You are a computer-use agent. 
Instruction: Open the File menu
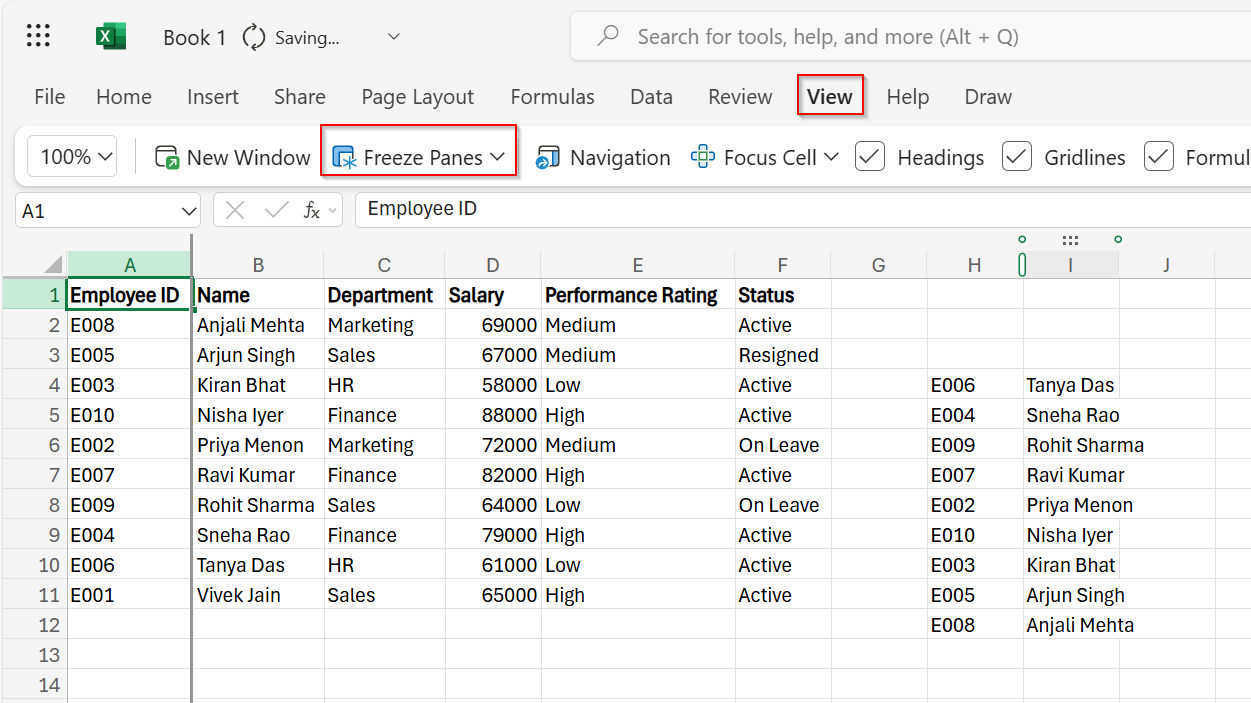tap(48, 96)
